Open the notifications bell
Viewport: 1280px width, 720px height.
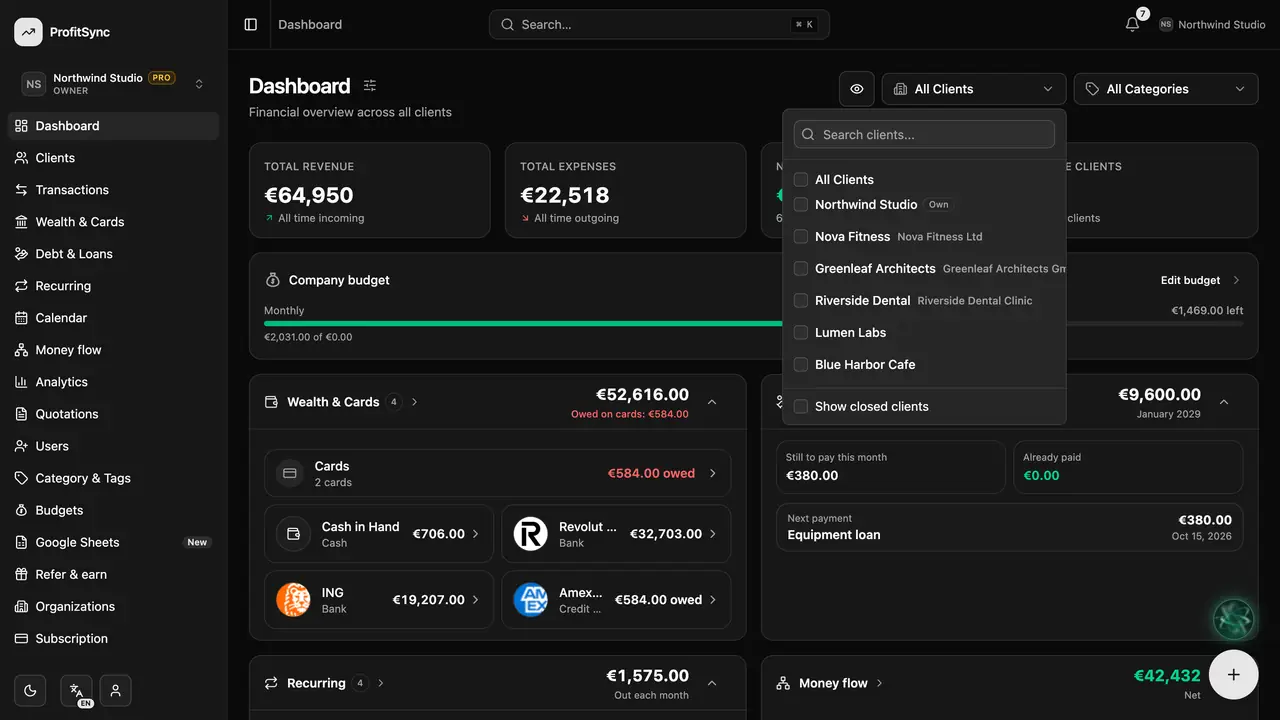1132,24
